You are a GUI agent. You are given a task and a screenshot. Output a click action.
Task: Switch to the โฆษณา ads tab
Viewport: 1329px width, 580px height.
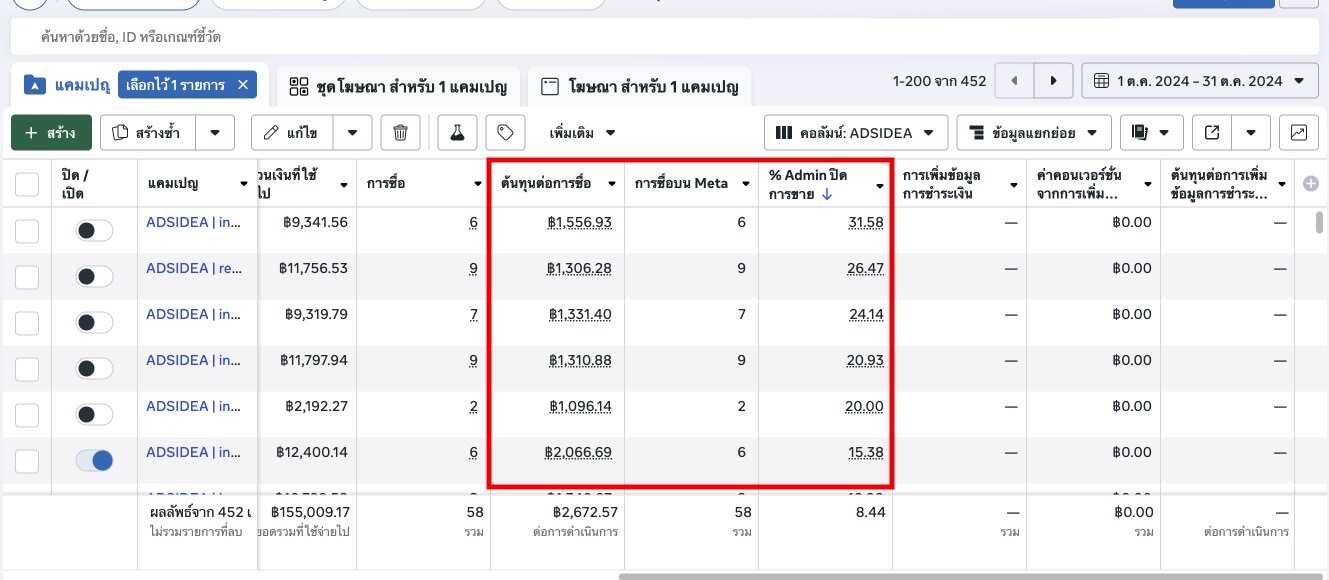point(640,86)
